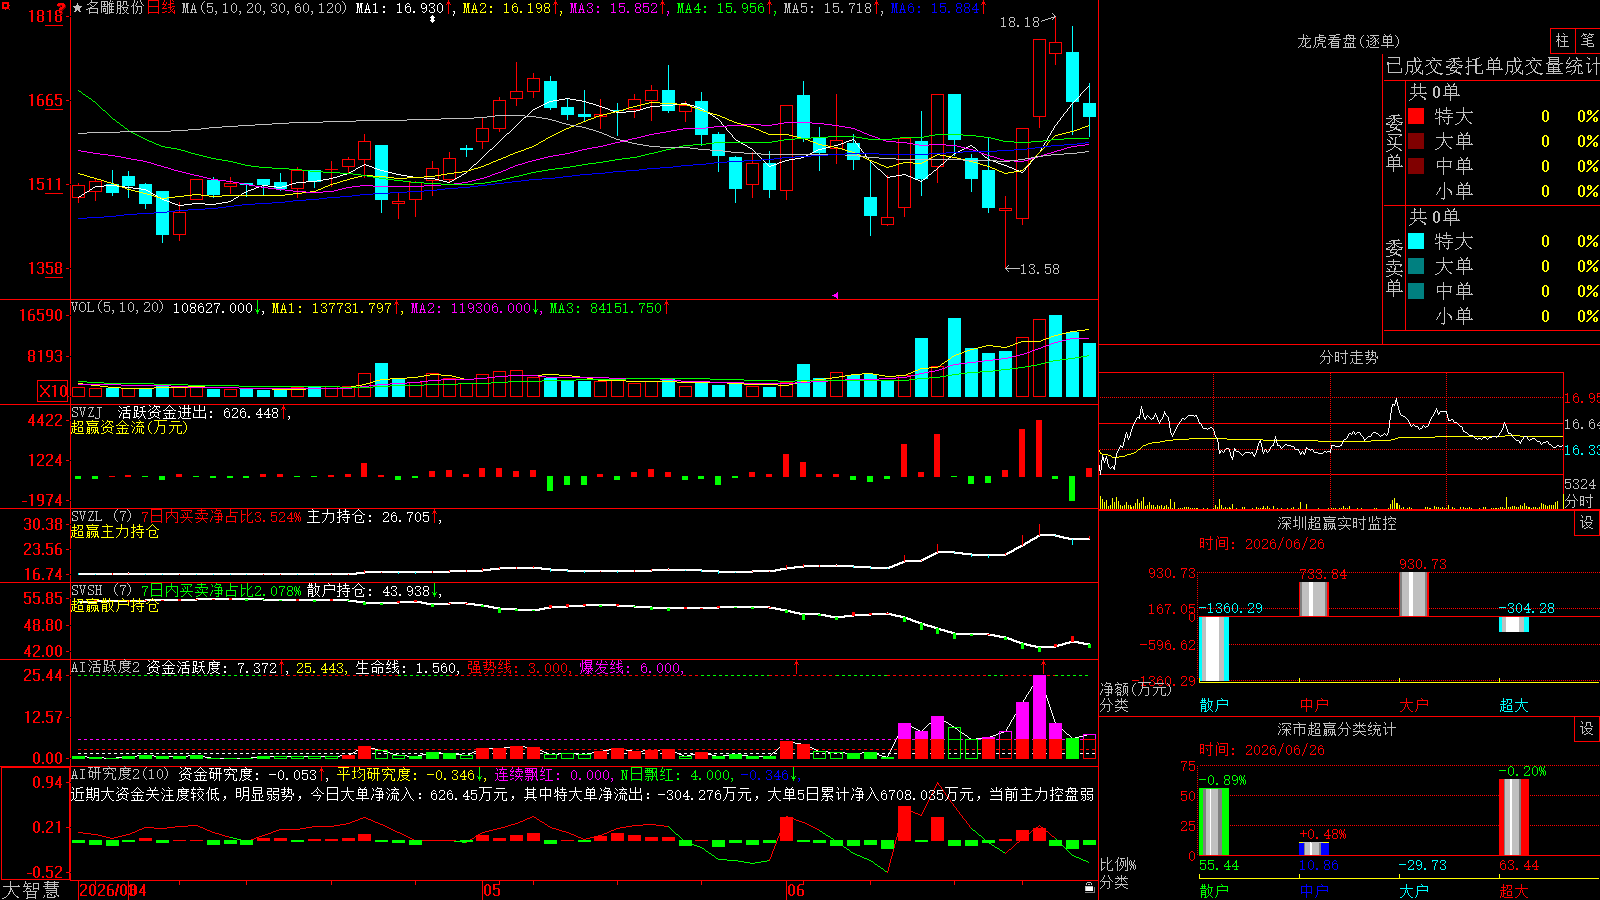Click the 小单 row under 委买单
Viewport: 1600px width, 900px height.
1502,191
